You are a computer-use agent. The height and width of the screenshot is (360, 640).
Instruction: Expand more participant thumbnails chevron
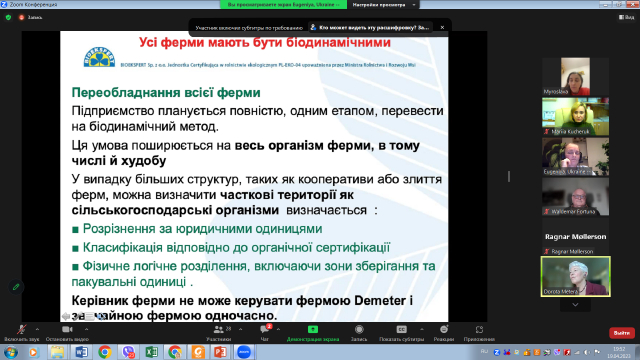pos(575,305)
